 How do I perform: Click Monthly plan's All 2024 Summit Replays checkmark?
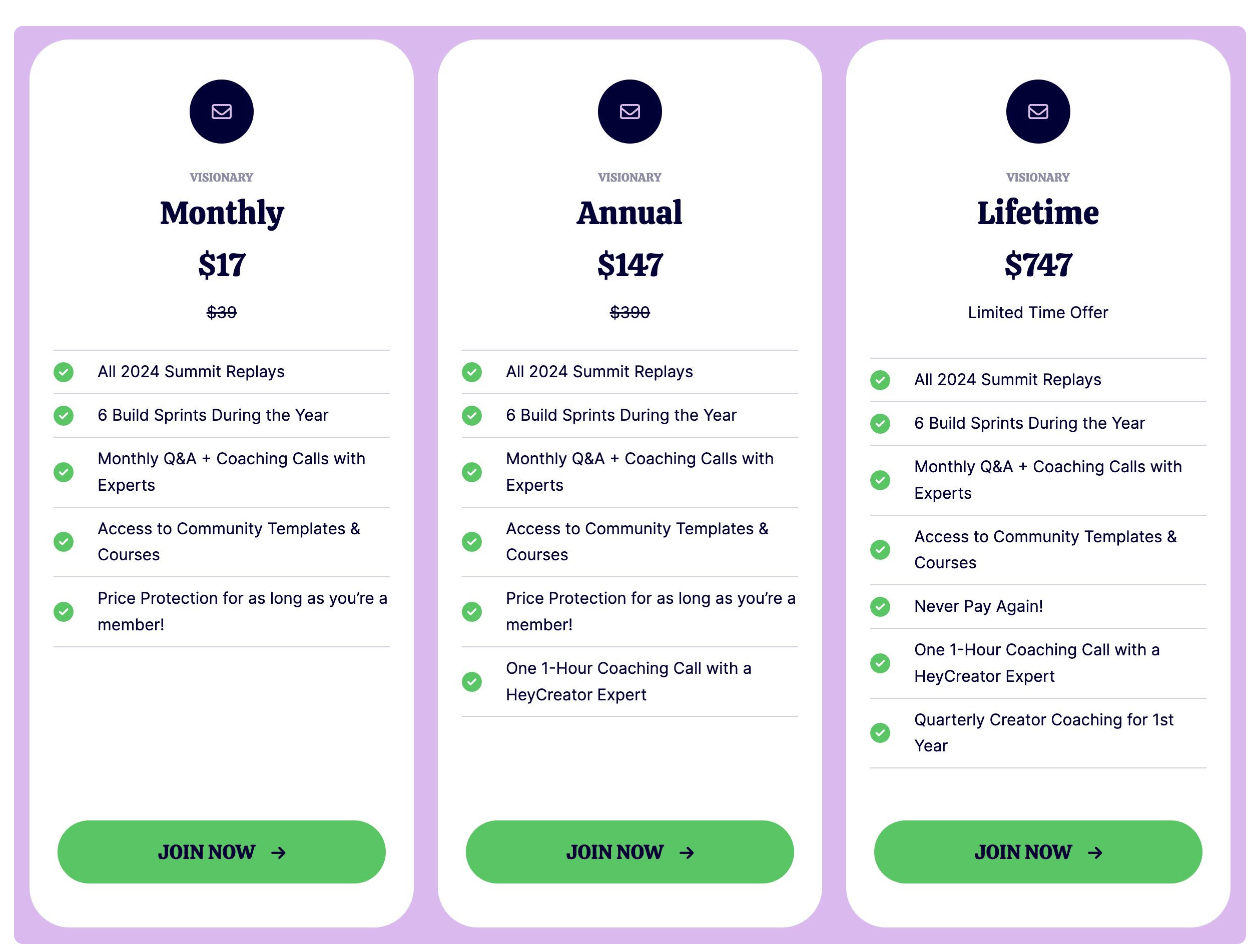click(x=63, y=372)
